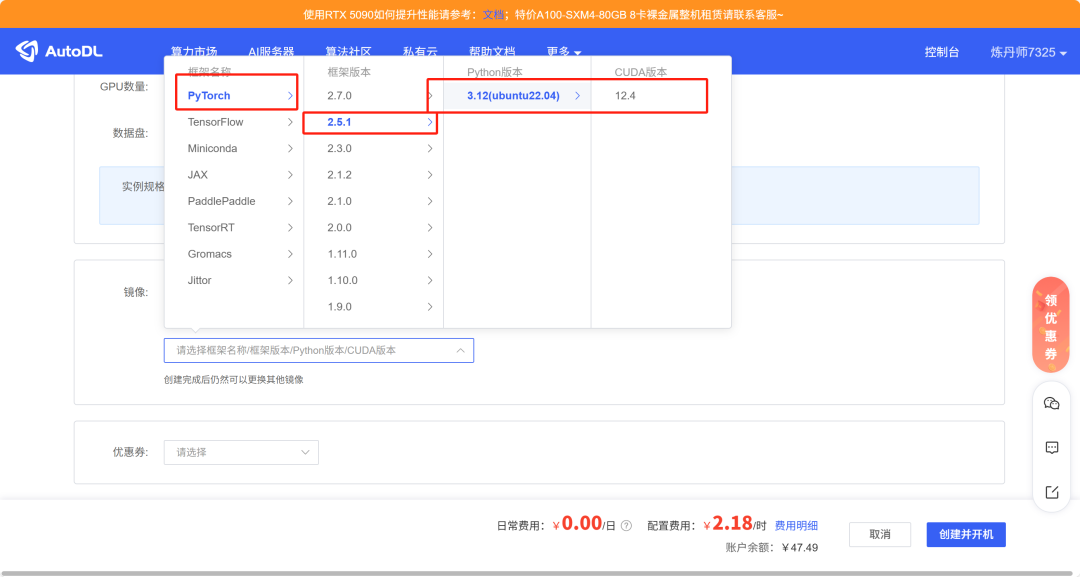
Task: Click the AutoDL logo icon
Action: point(26,51)
